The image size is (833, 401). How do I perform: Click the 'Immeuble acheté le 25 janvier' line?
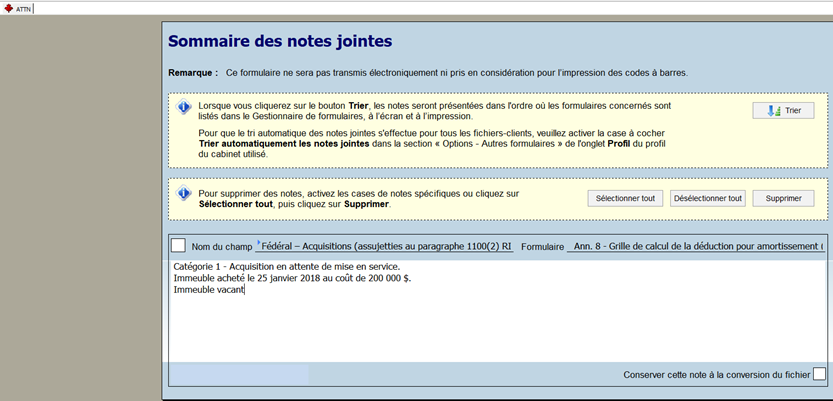click(292, 278)
